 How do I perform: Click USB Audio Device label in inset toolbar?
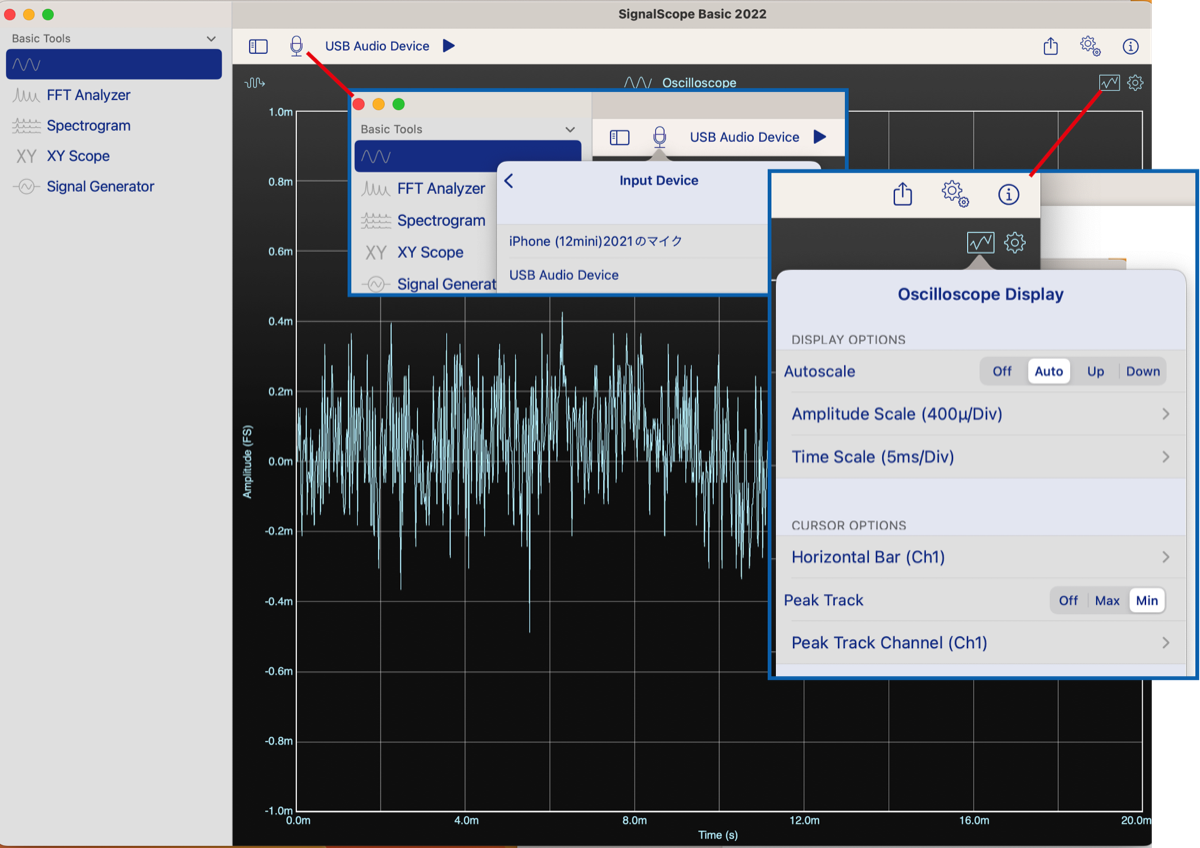point(744,137)
